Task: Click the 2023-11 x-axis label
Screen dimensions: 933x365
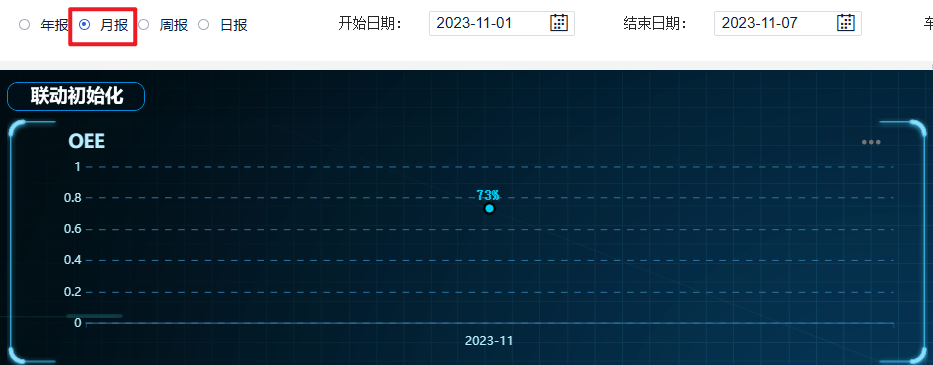Action: click(489, 341)
